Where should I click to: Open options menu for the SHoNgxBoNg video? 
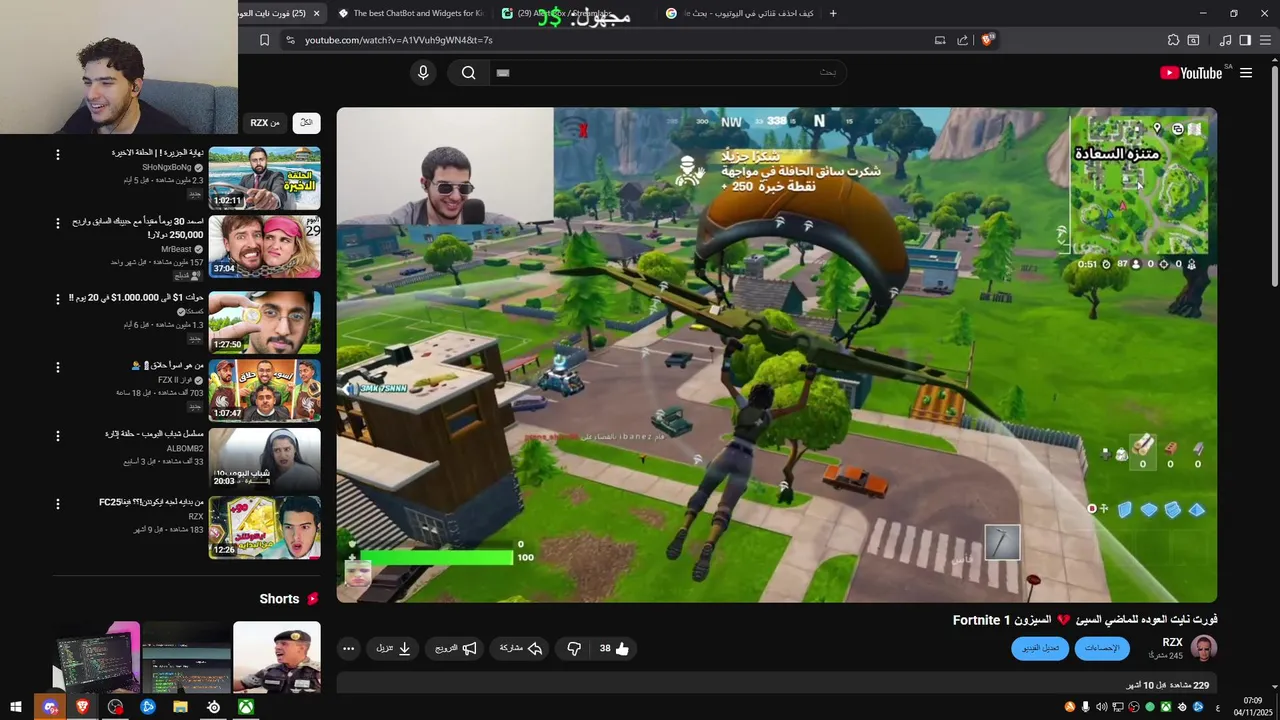point(57,155)
